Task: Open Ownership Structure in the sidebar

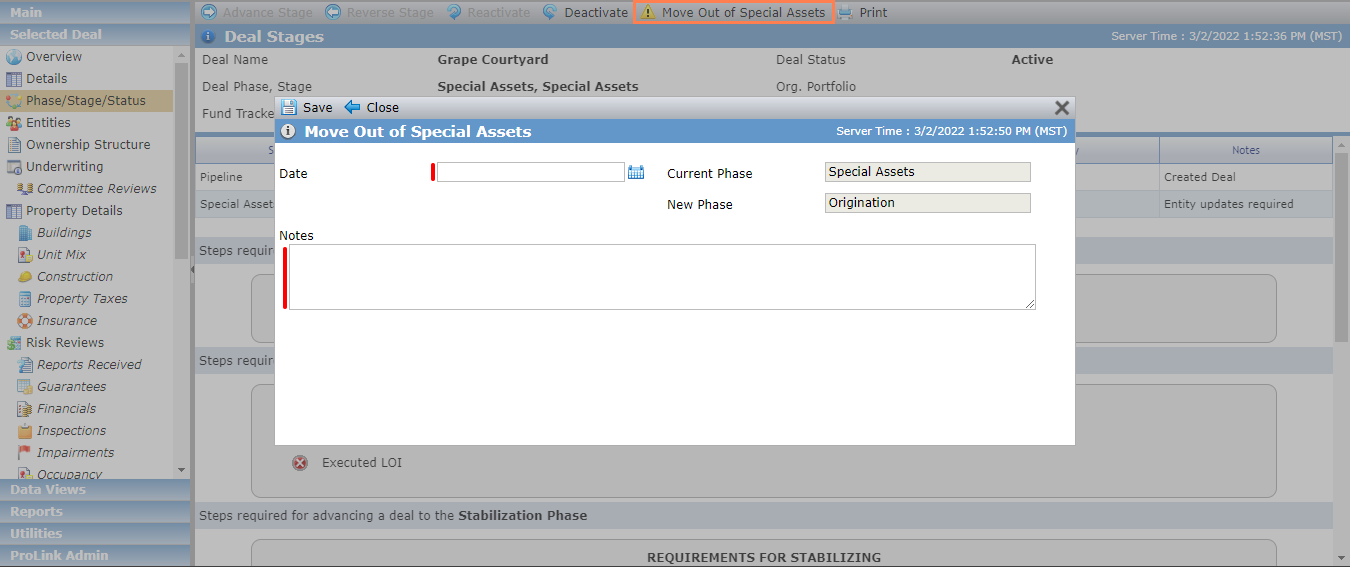Action: 88,145
